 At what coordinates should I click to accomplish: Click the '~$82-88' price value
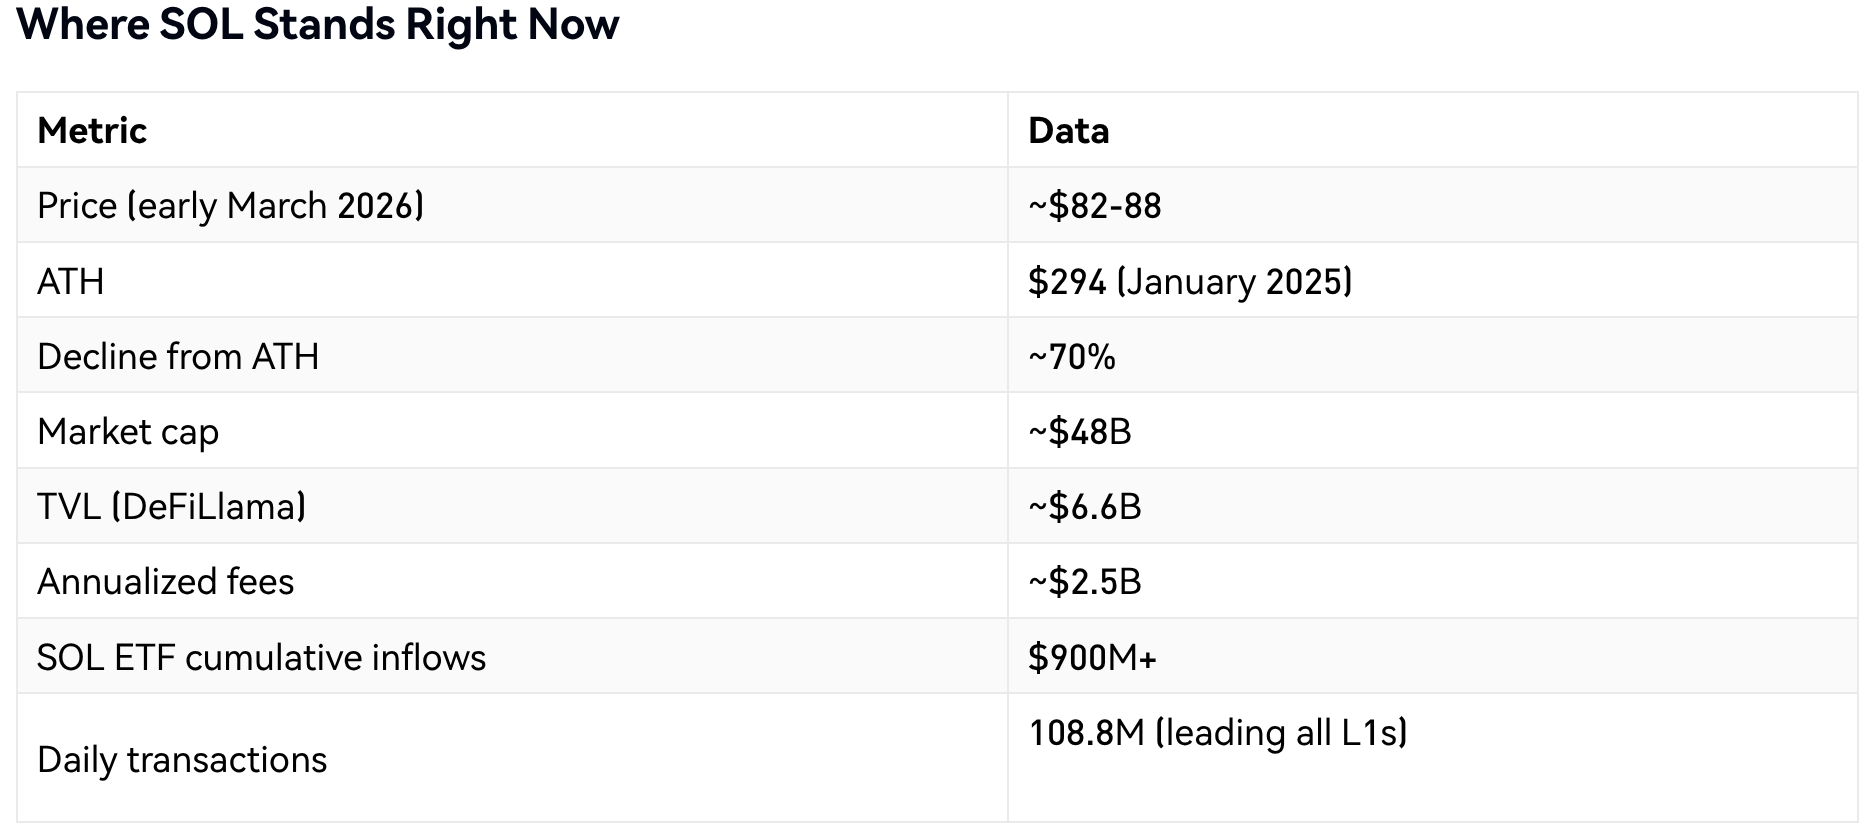pos(1094,206)
